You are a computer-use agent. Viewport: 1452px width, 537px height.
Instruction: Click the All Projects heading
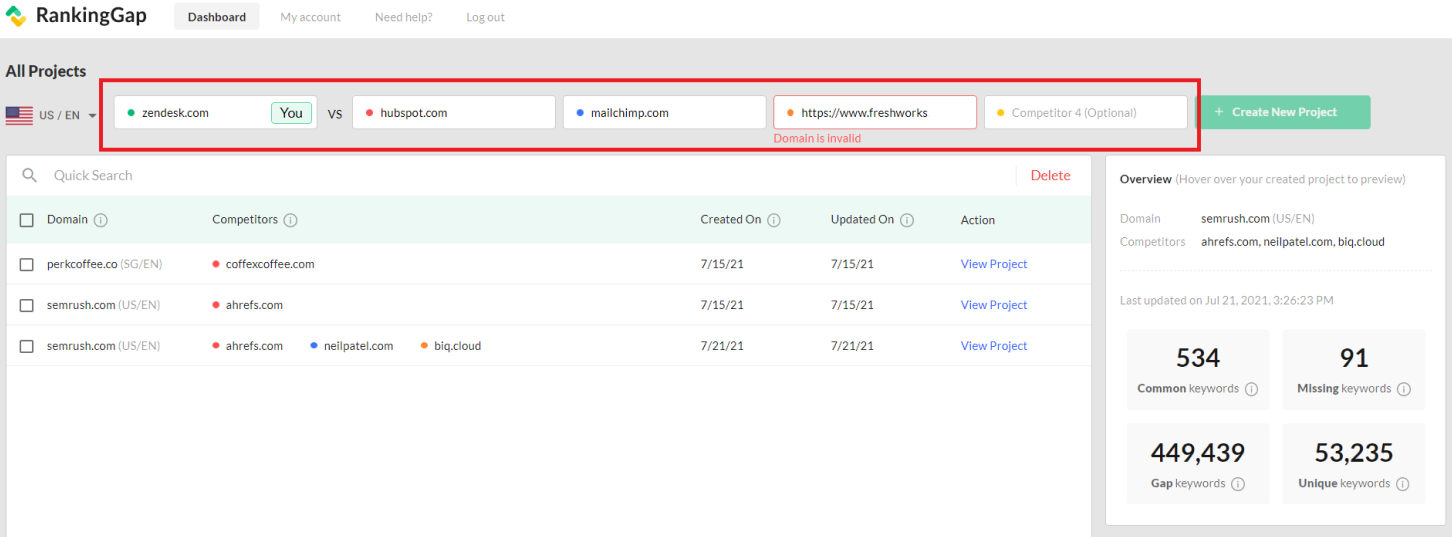pyautogui.click(x=46, y=71)
